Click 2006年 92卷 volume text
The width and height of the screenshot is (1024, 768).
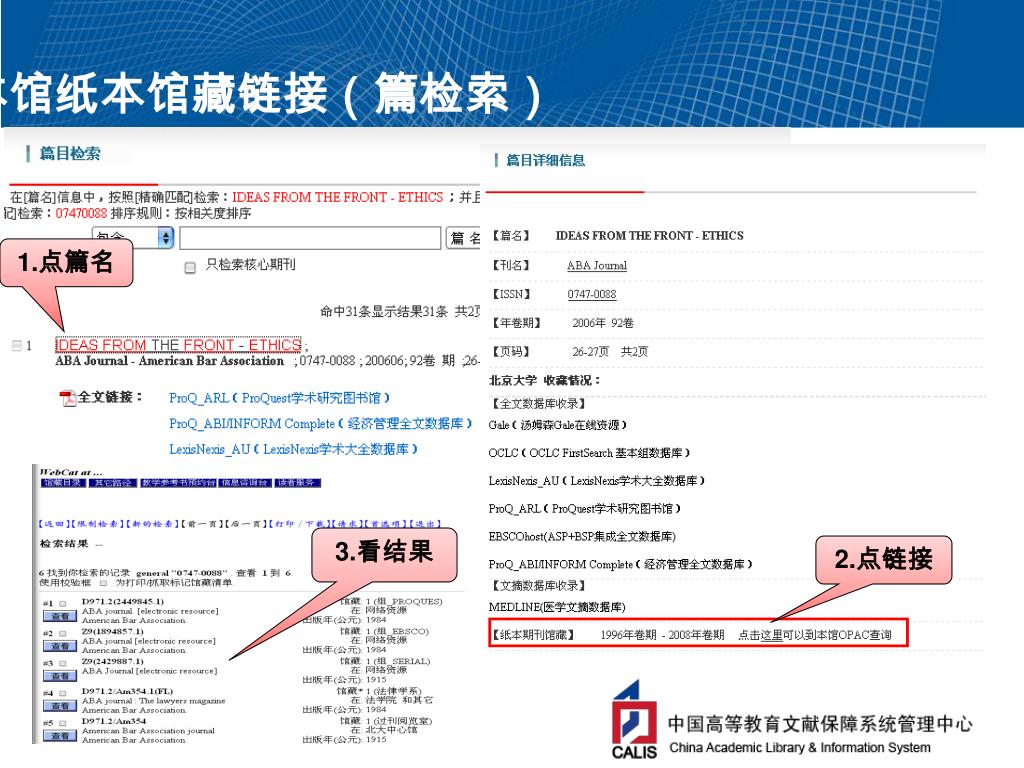[603, 323]
